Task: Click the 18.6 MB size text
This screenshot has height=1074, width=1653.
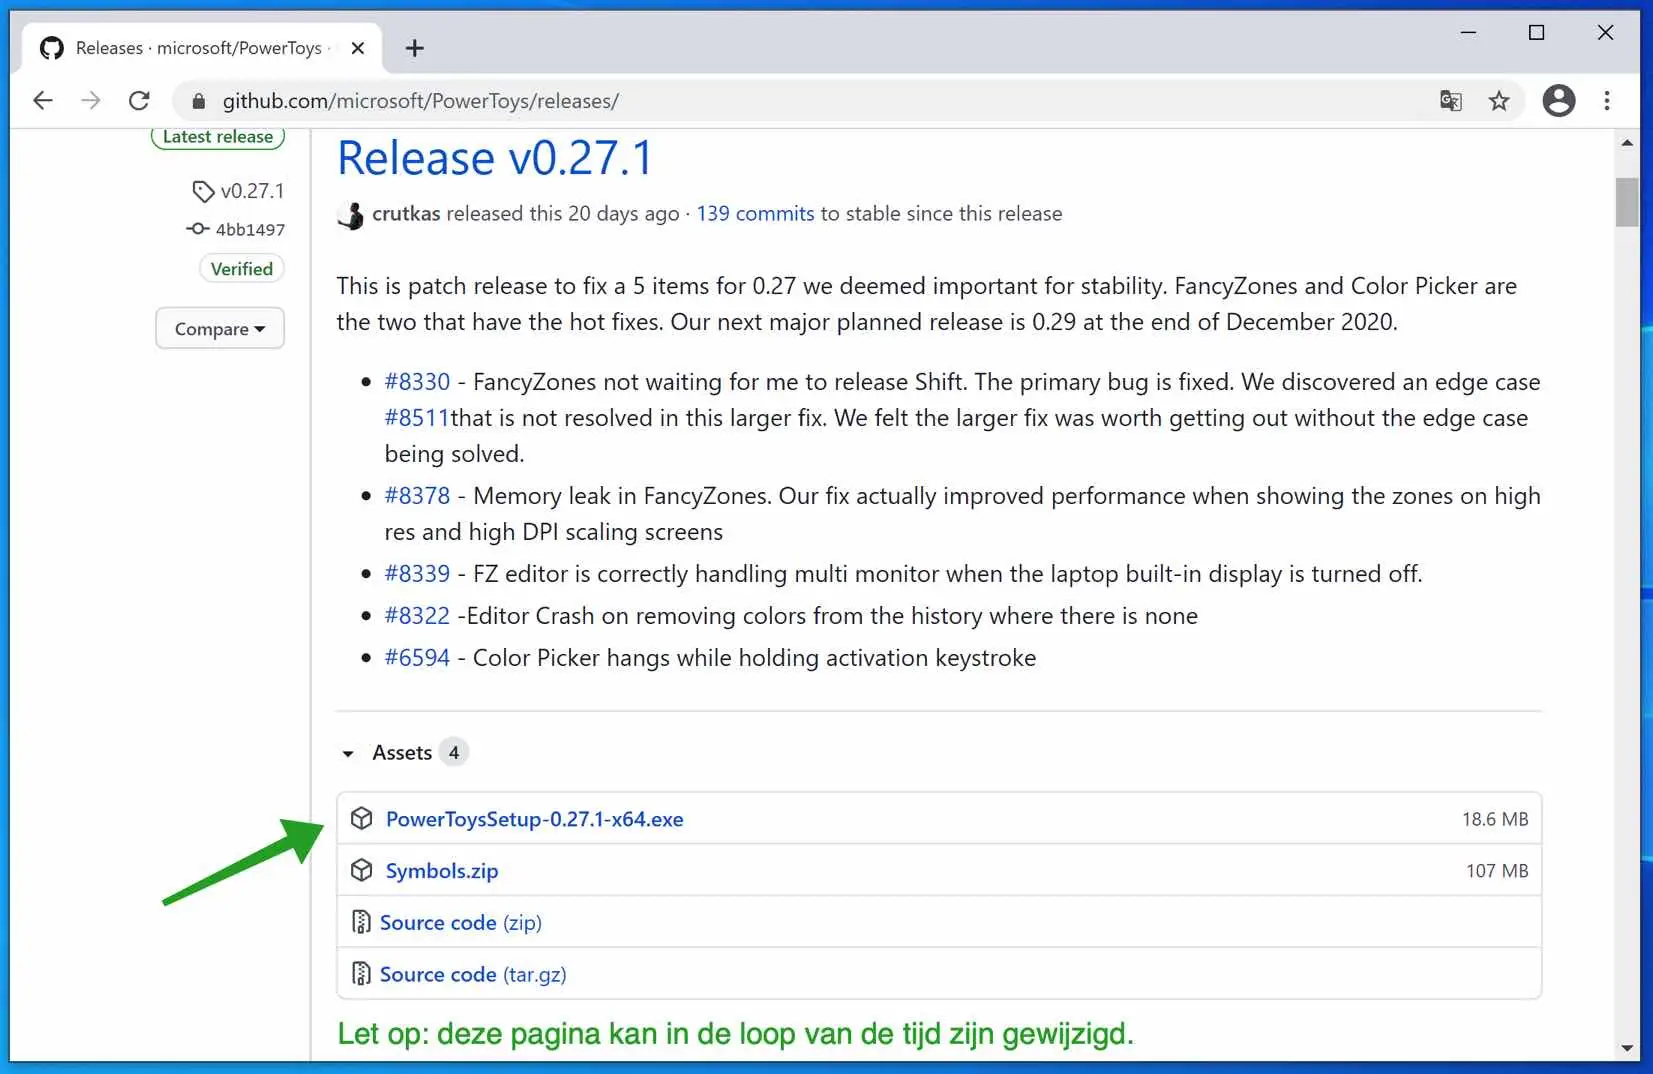Action: point(1495,819)
